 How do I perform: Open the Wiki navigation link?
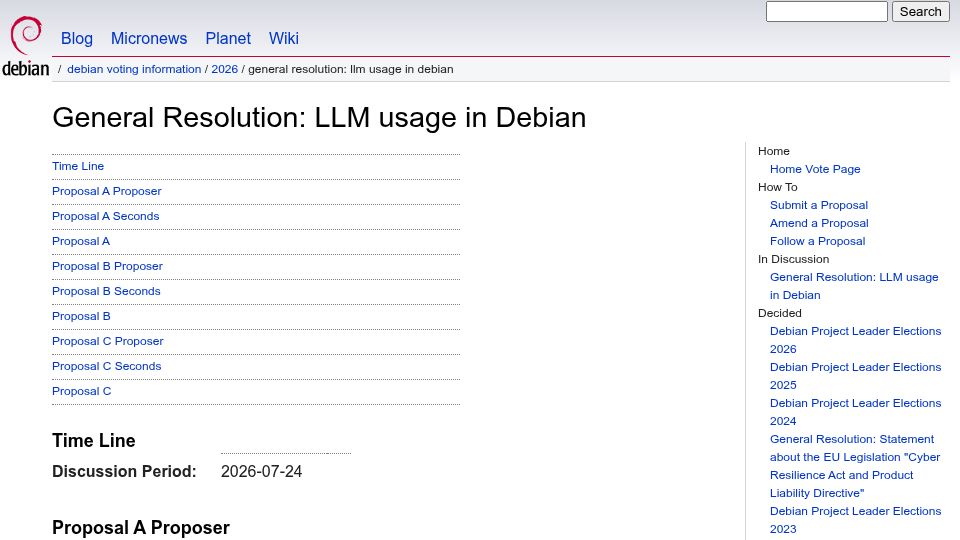tap(283, 39)
